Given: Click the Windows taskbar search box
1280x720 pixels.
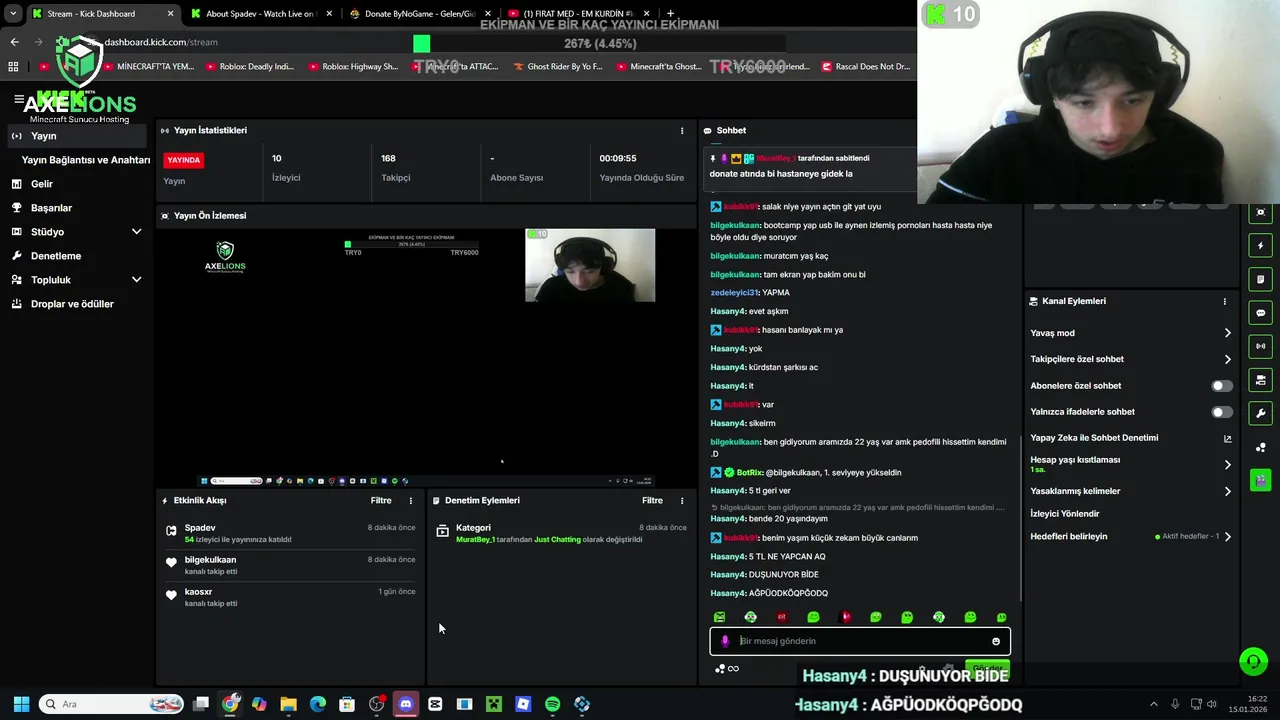Looking at the screenshot, I should [x=111, y=704].
